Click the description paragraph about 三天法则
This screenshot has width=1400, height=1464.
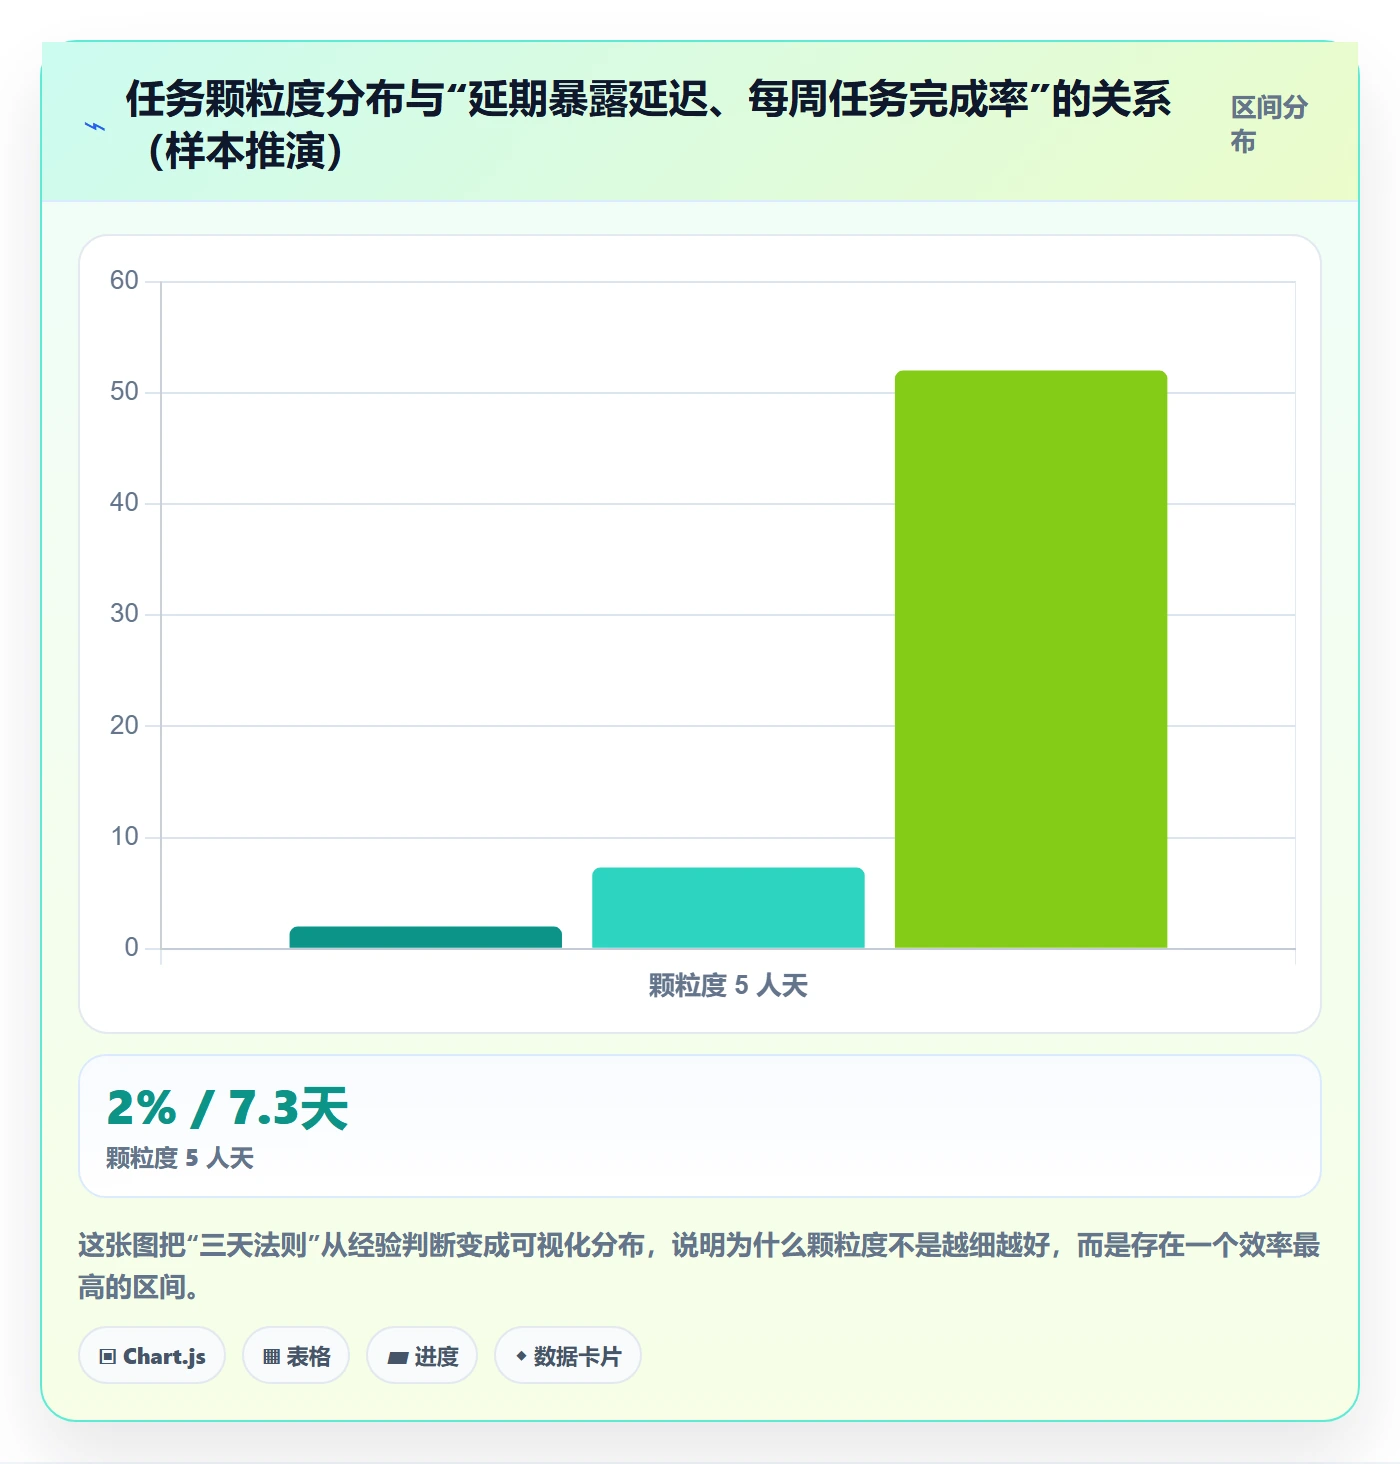pos(700,1266)
